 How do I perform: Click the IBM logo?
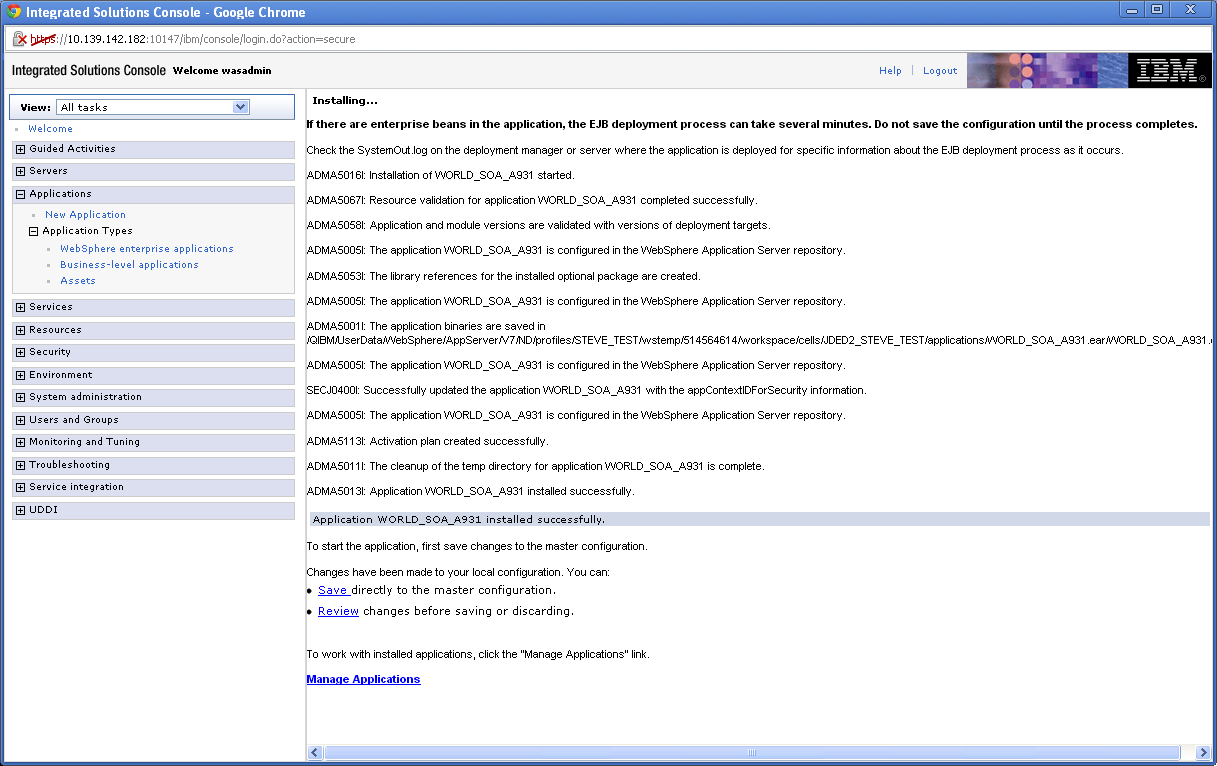pyautogui.click(x=1170, y=71)
